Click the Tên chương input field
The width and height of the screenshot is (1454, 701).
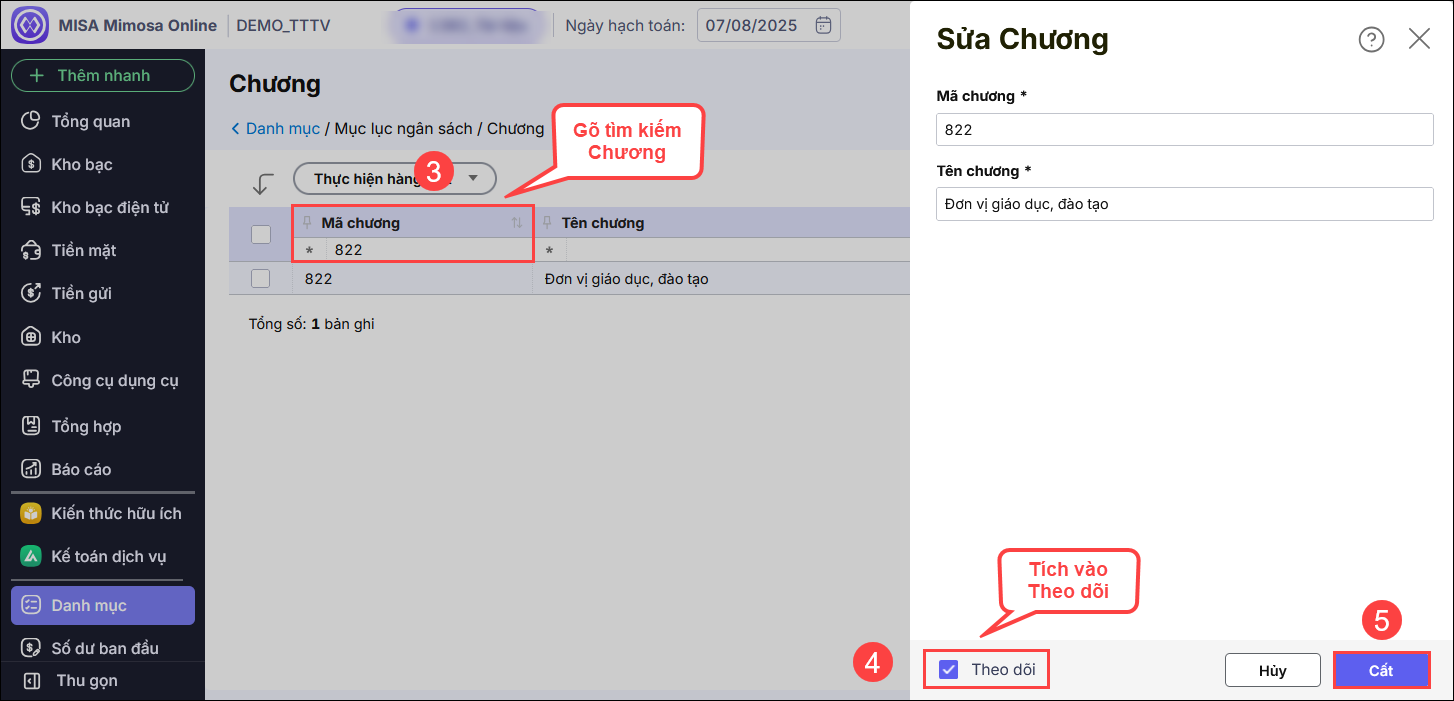1185,204
